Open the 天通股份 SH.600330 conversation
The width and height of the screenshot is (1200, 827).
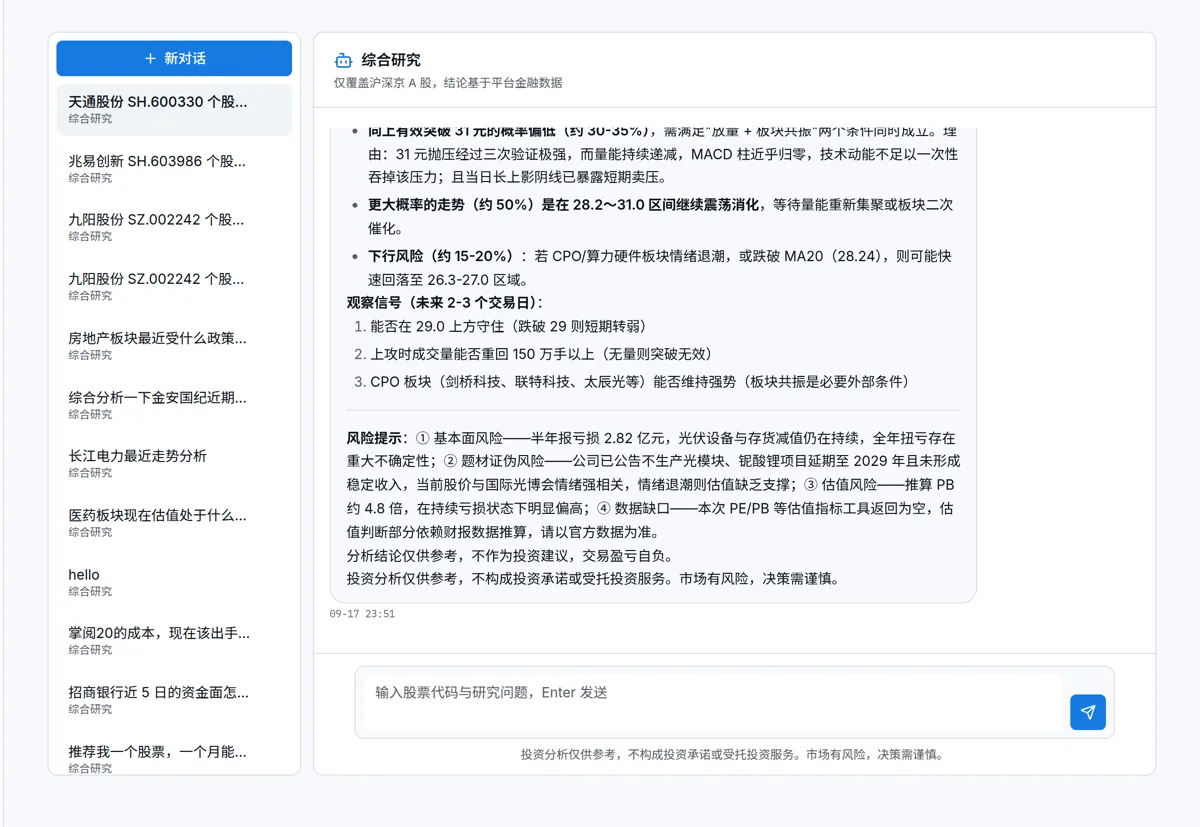[174, 109]
